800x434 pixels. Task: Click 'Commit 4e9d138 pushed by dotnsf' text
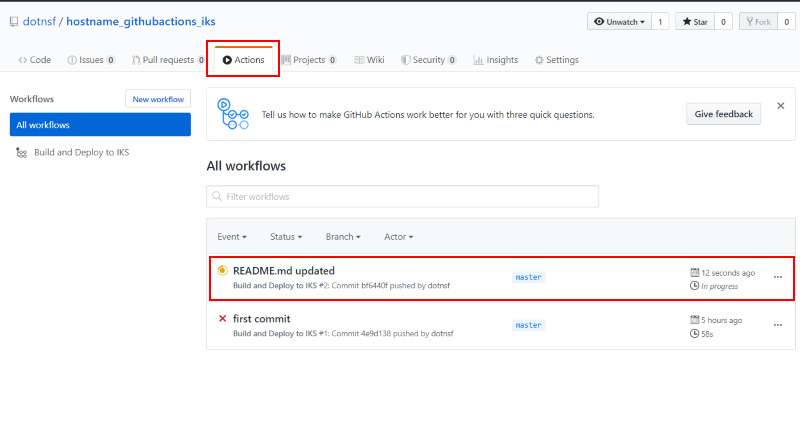[392, 334]
